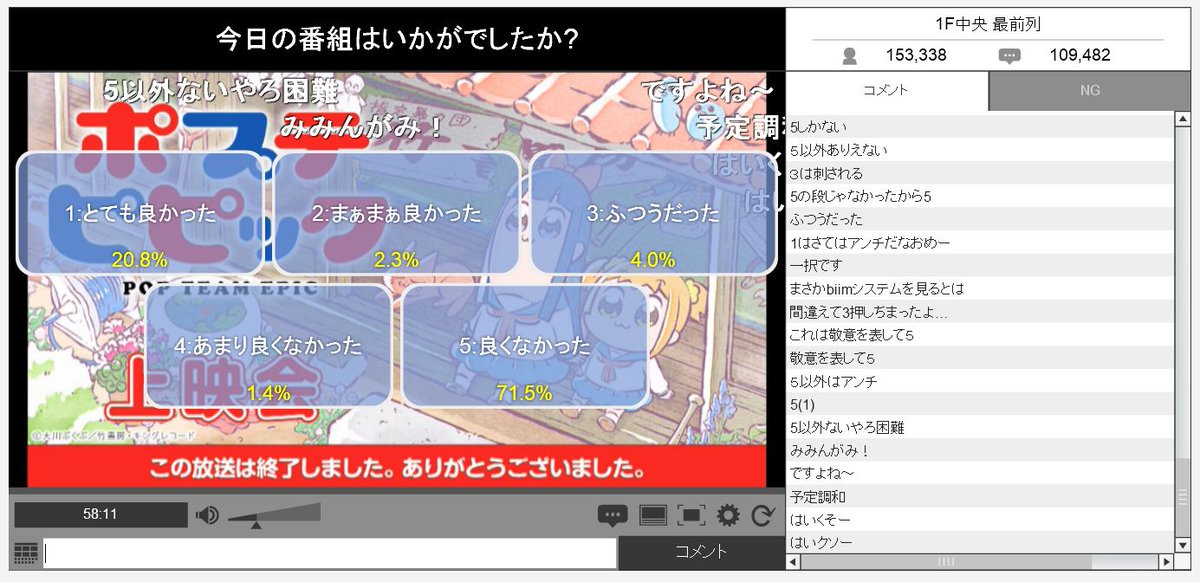Click the 58:11 elapsed time display
This screenshot has width=1200, height=582.
click(100, 515)
